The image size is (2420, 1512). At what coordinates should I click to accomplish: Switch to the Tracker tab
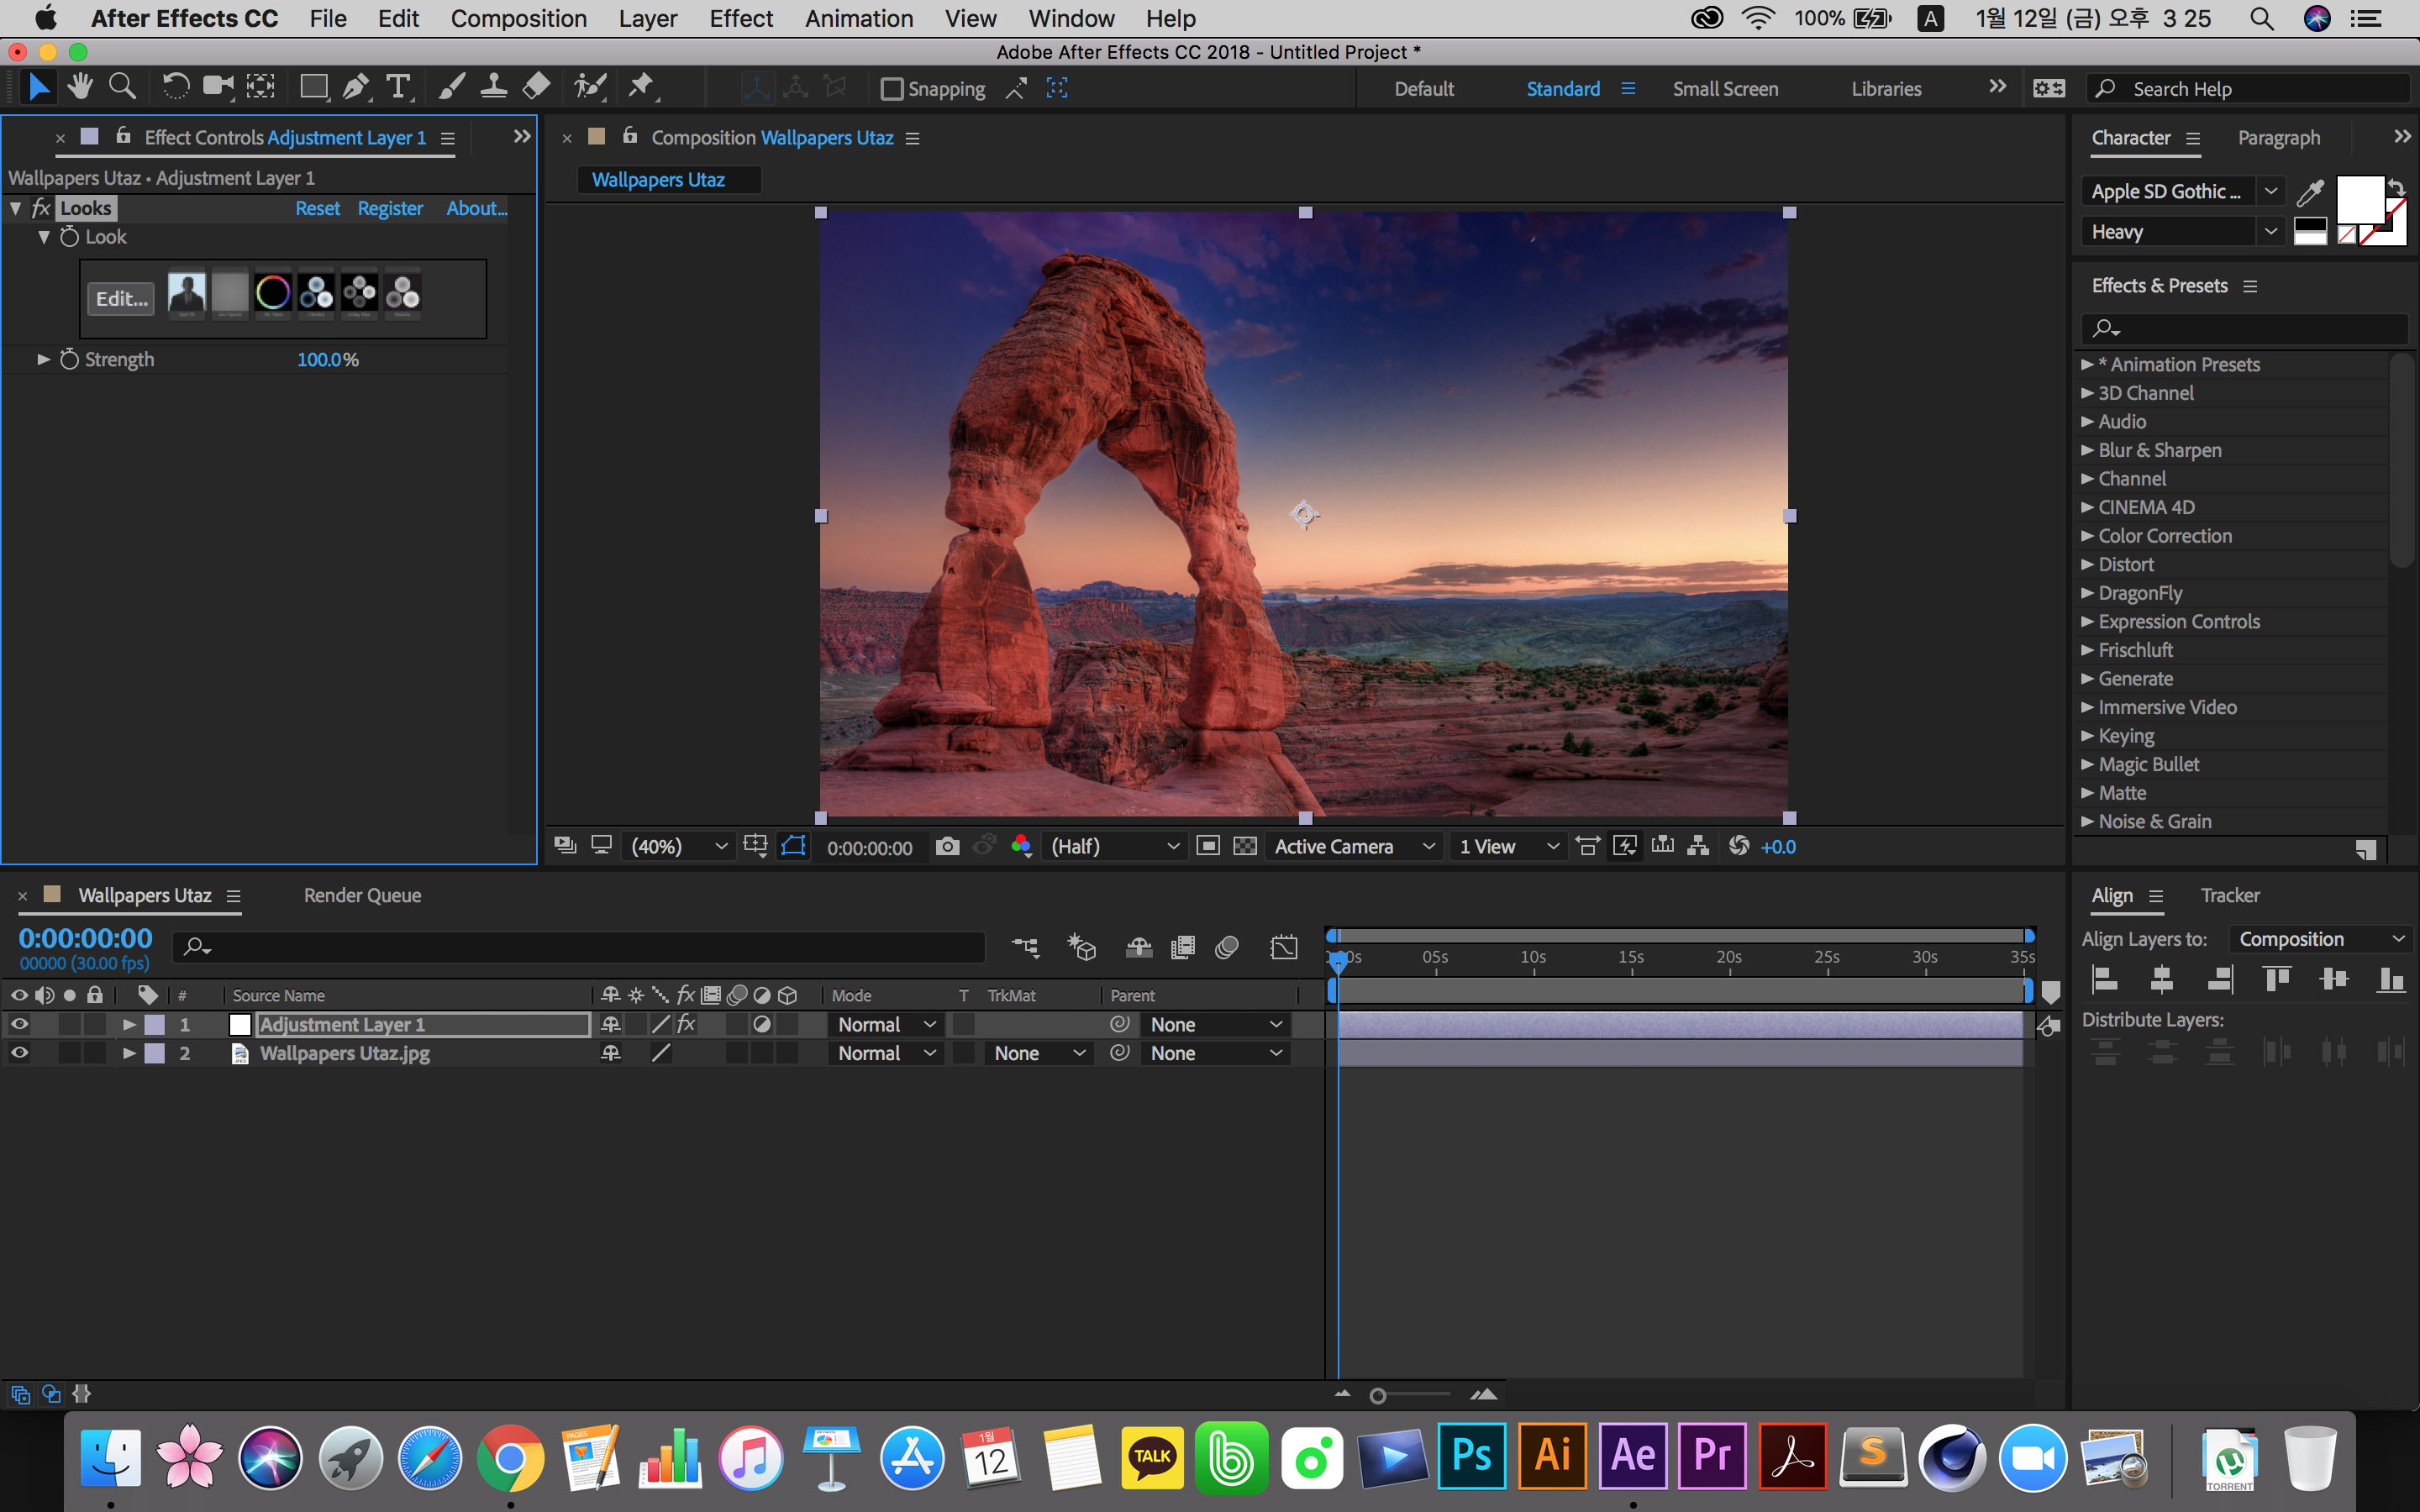[2229, 896]
